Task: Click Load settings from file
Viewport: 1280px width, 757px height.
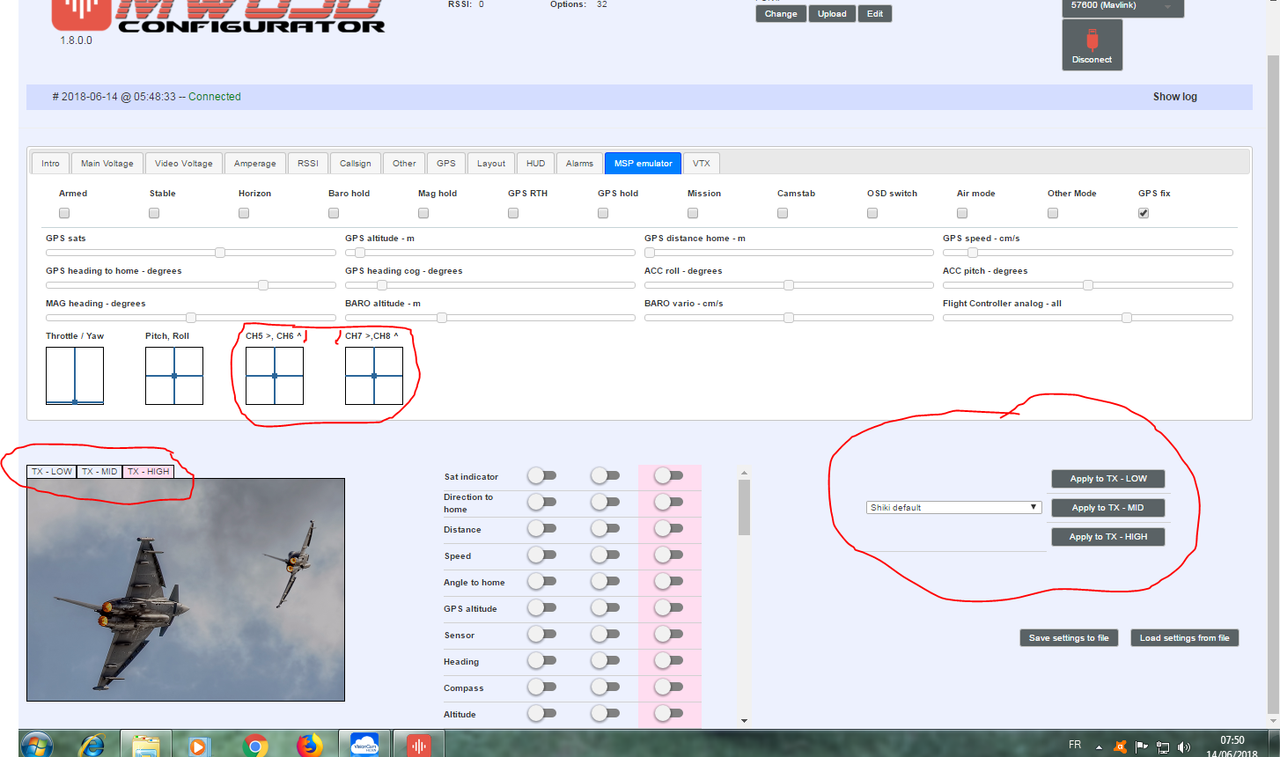Action: point(1184,637)
